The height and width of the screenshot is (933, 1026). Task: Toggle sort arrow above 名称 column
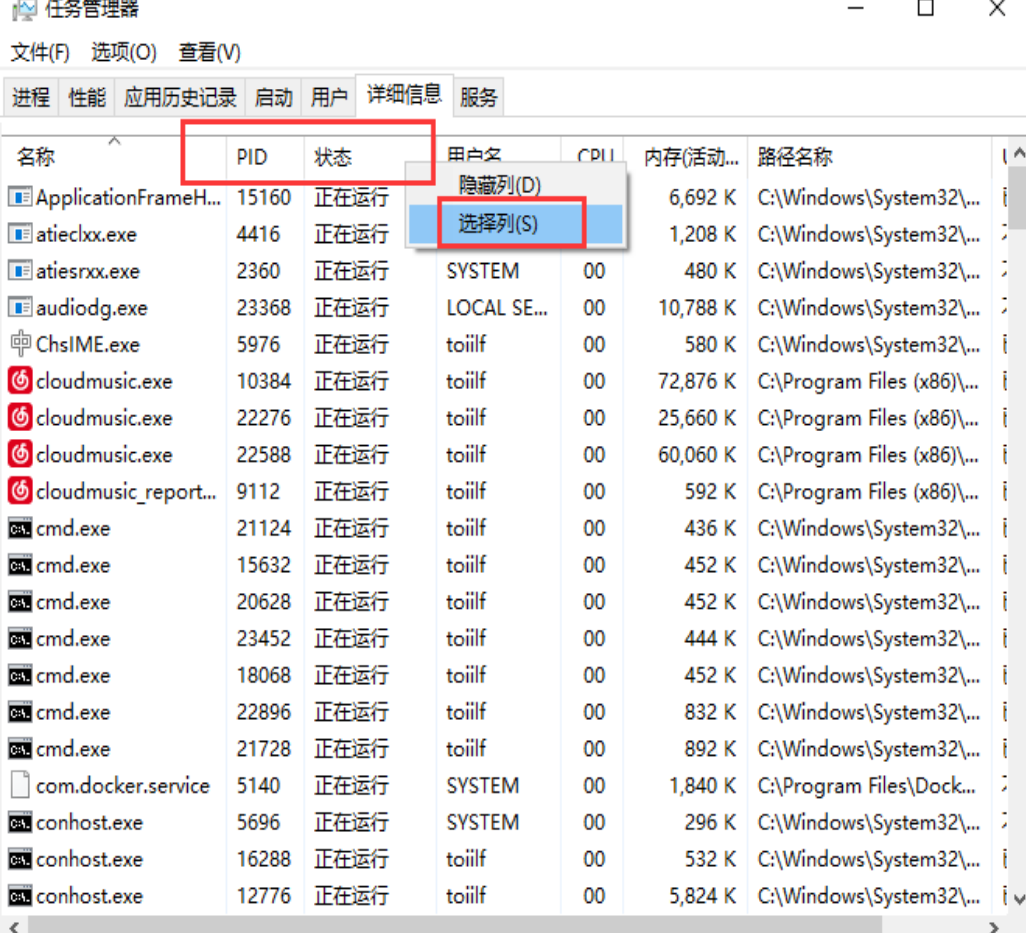(114, 141)
